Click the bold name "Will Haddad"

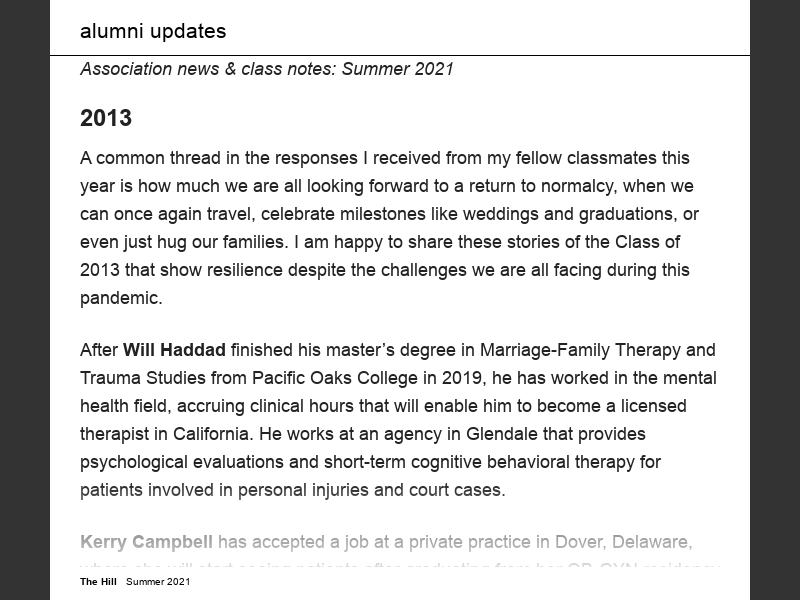pyautogui.click(x=174, y=350)
